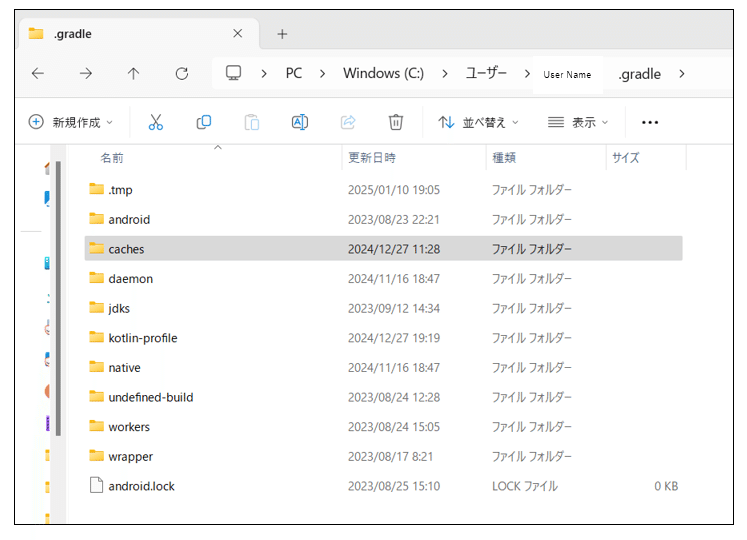The image size is (747, 540).
Task: Click the kotlin-profile folder icon
Action: pyautogui.click(x=97, y=337)
